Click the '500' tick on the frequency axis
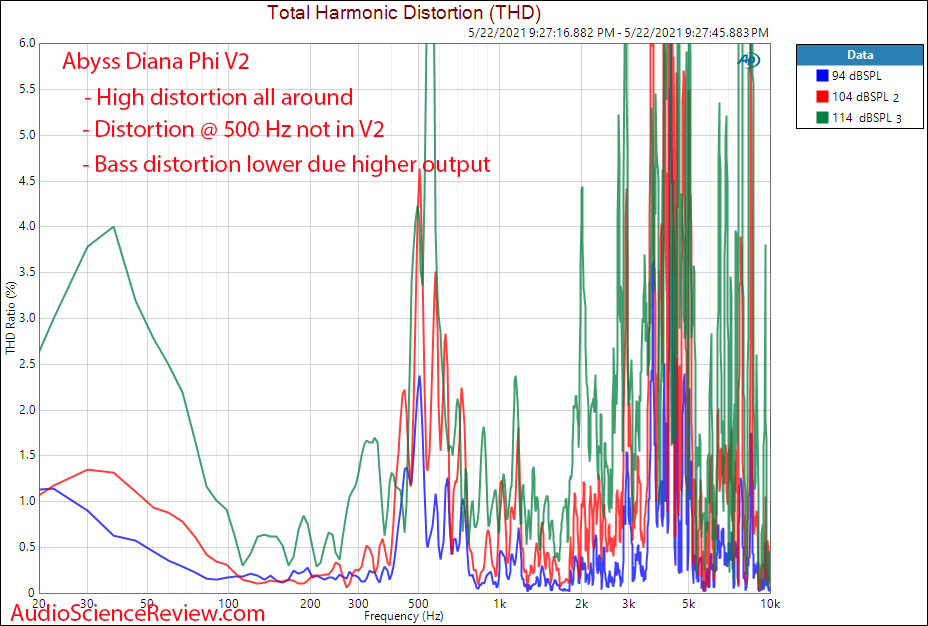Image resolution: width=928 pixels, height=626 pixels. point(418,604)
